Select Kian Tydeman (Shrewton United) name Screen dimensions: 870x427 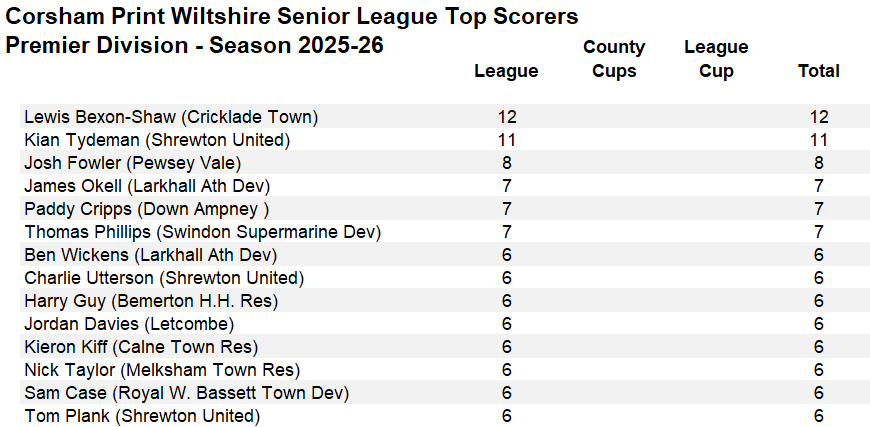tap(157, 140)
